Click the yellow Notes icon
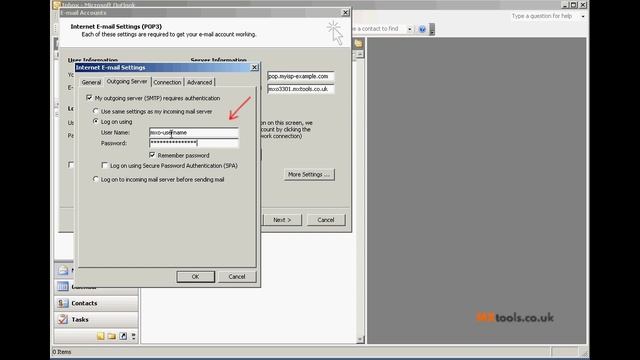The height and width of the screenshot is (360, 640). (101, 336)
